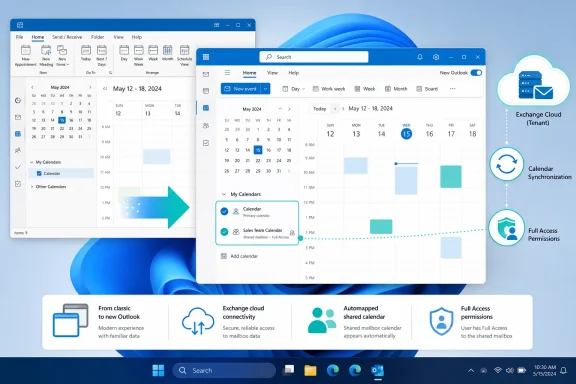This screenshot has height=384, width=576.
Task: Open notifications bell in new Outlook
Action: (420, 57)
